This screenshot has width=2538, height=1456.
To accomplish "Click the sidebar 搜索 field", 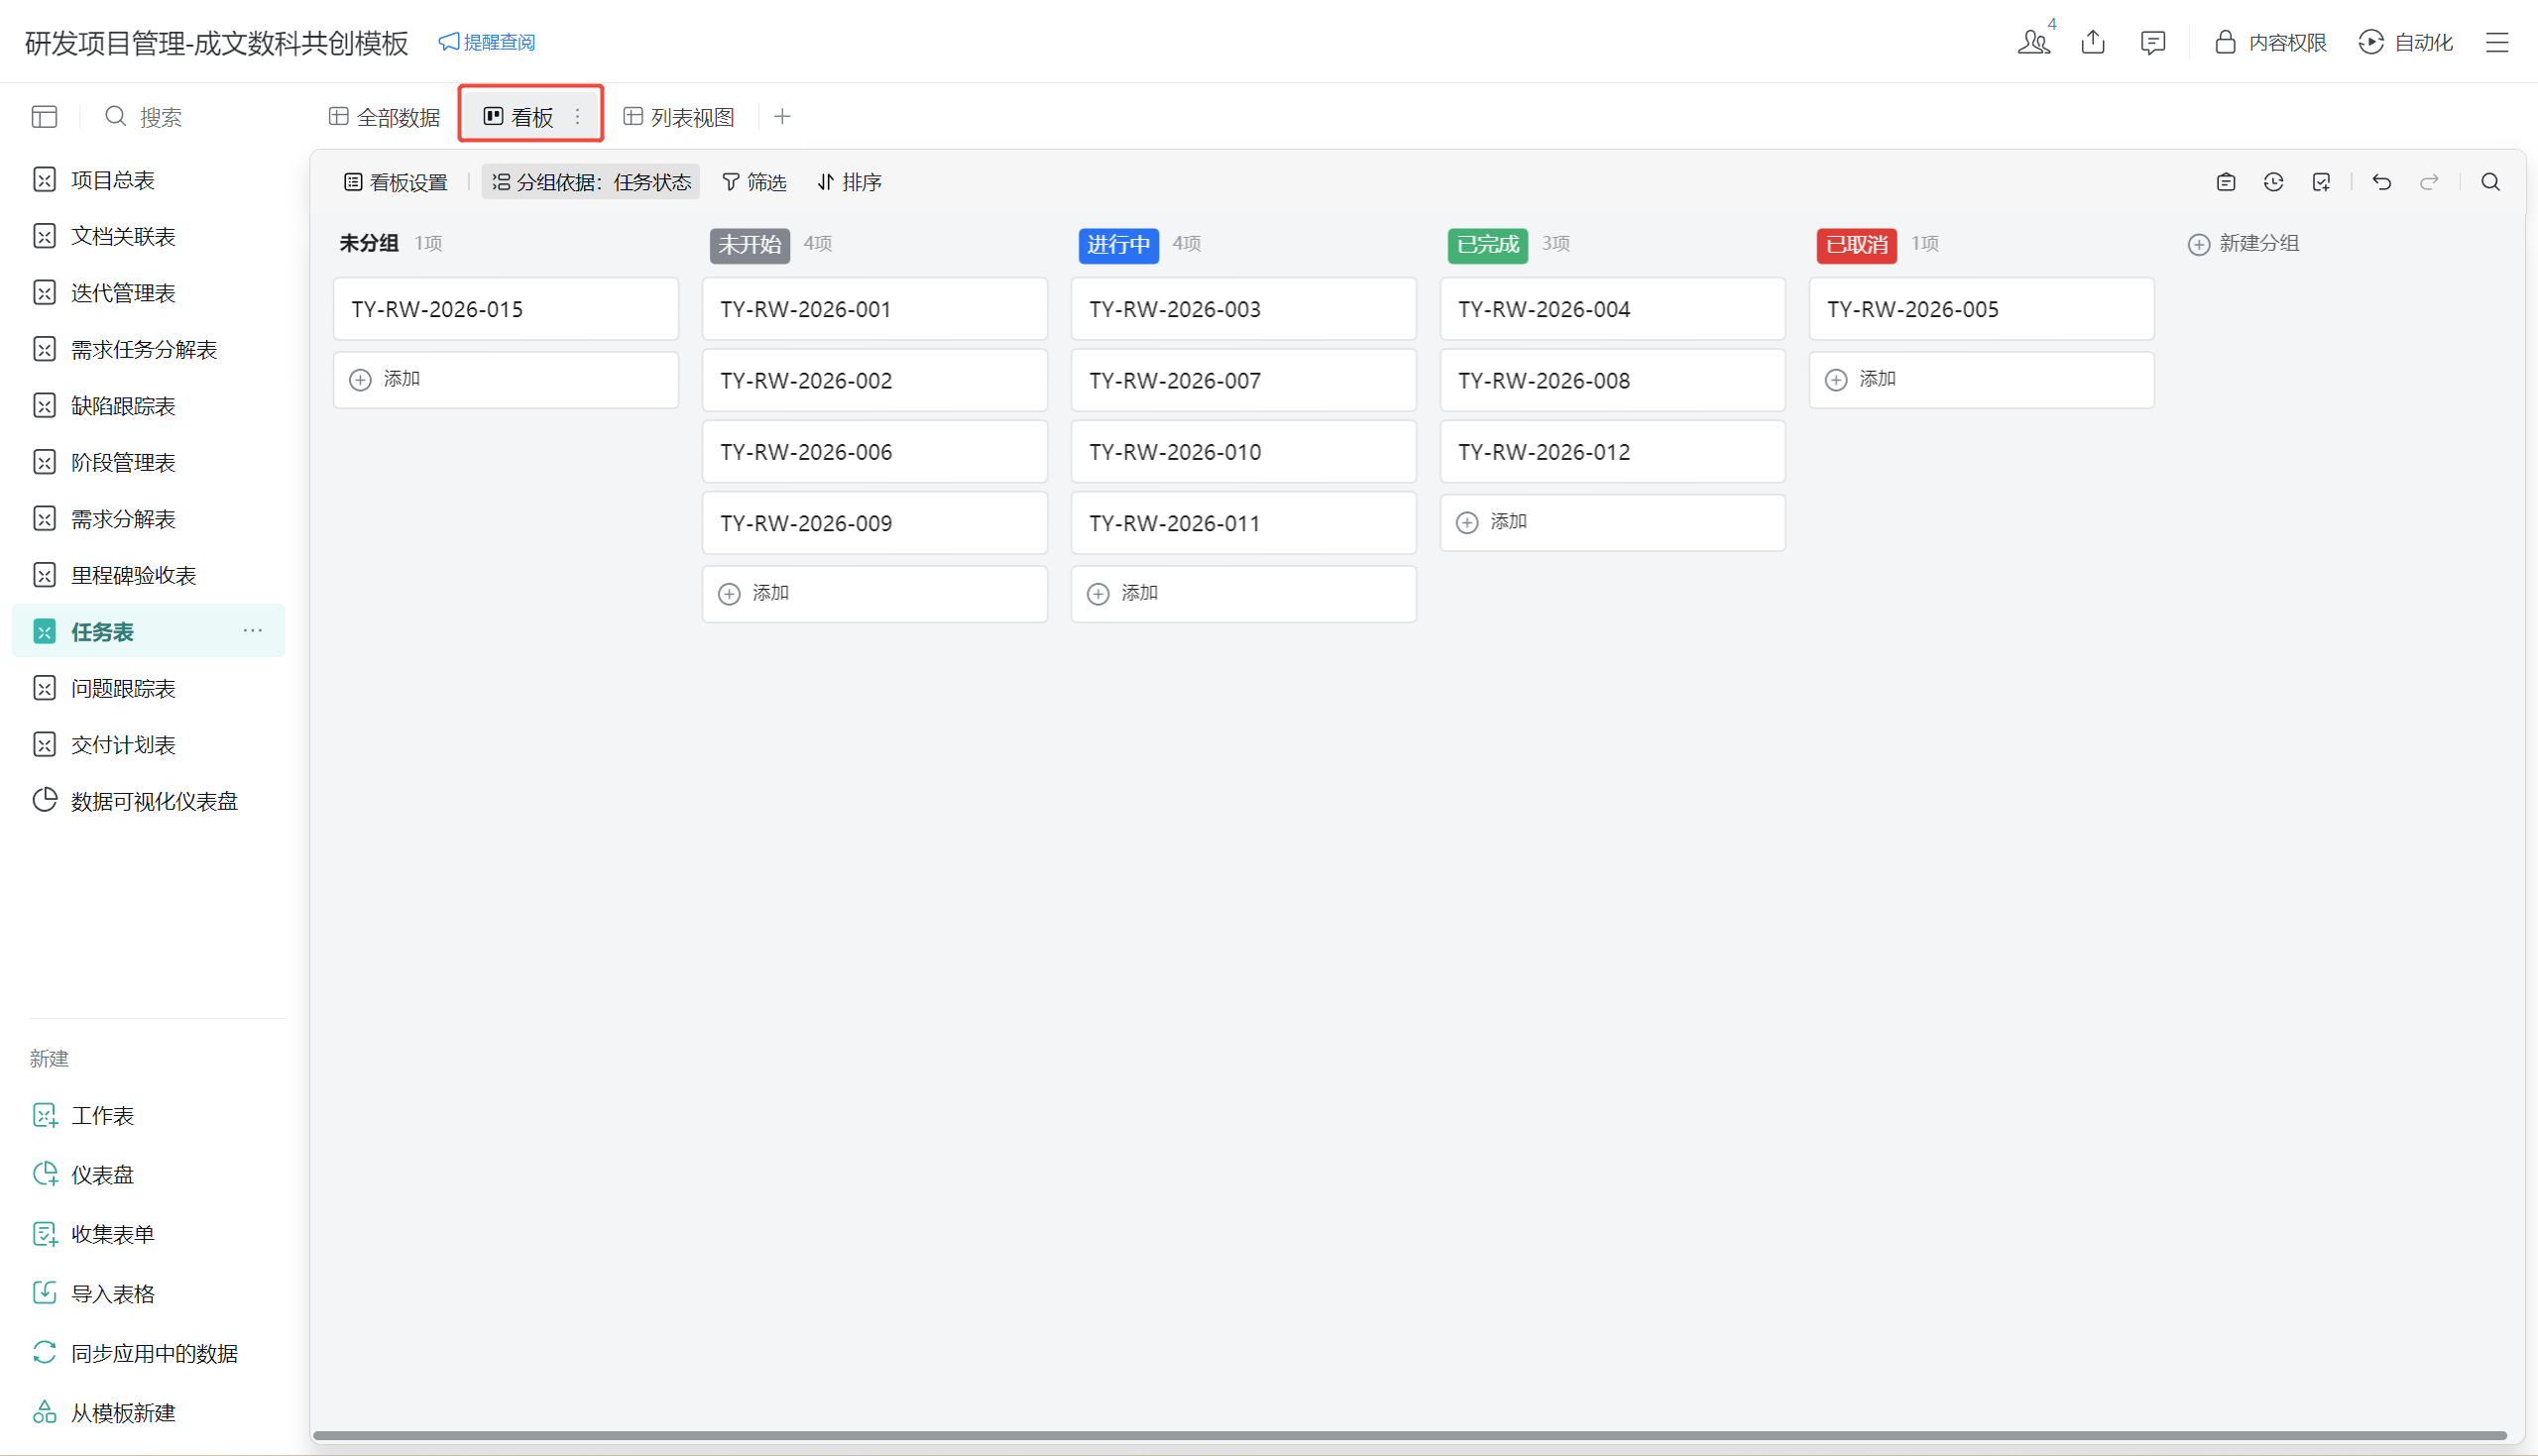I will point(160,117).
